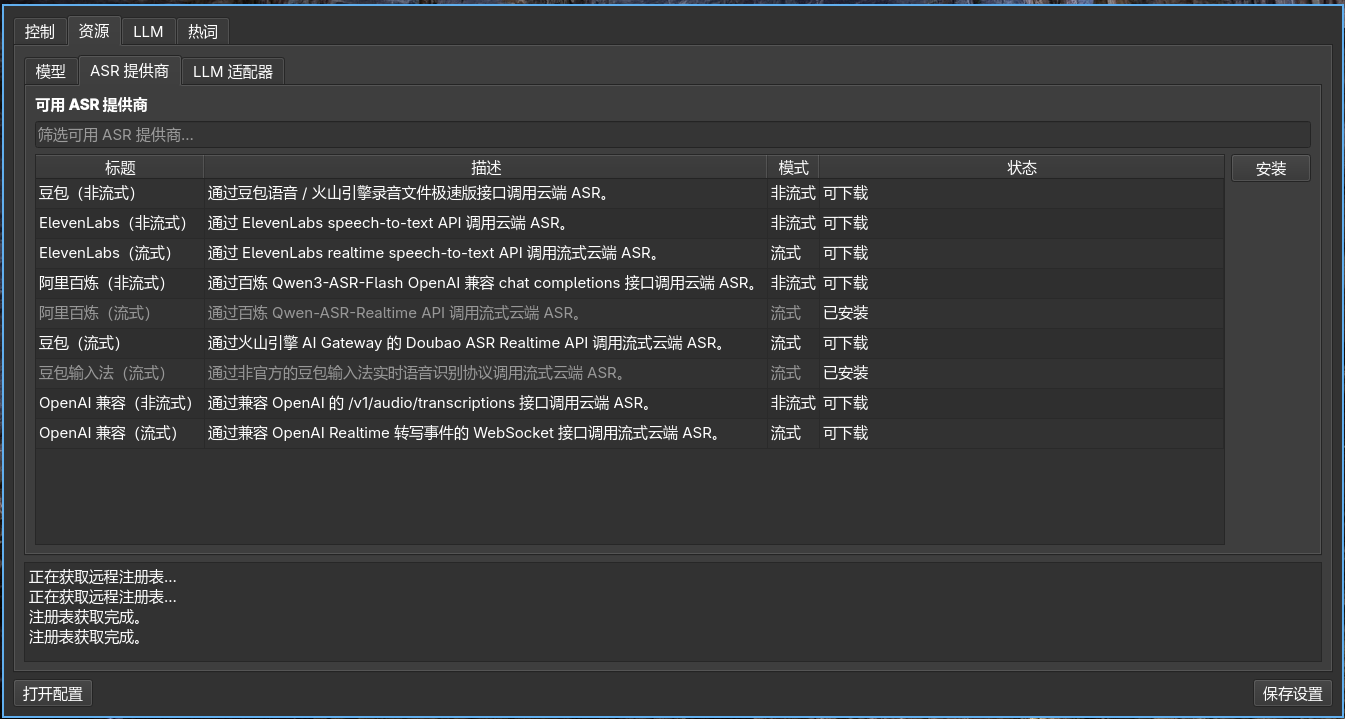Click the 状态 column header
This screenshot has width=1345, height=719.
click(1021, 168)
